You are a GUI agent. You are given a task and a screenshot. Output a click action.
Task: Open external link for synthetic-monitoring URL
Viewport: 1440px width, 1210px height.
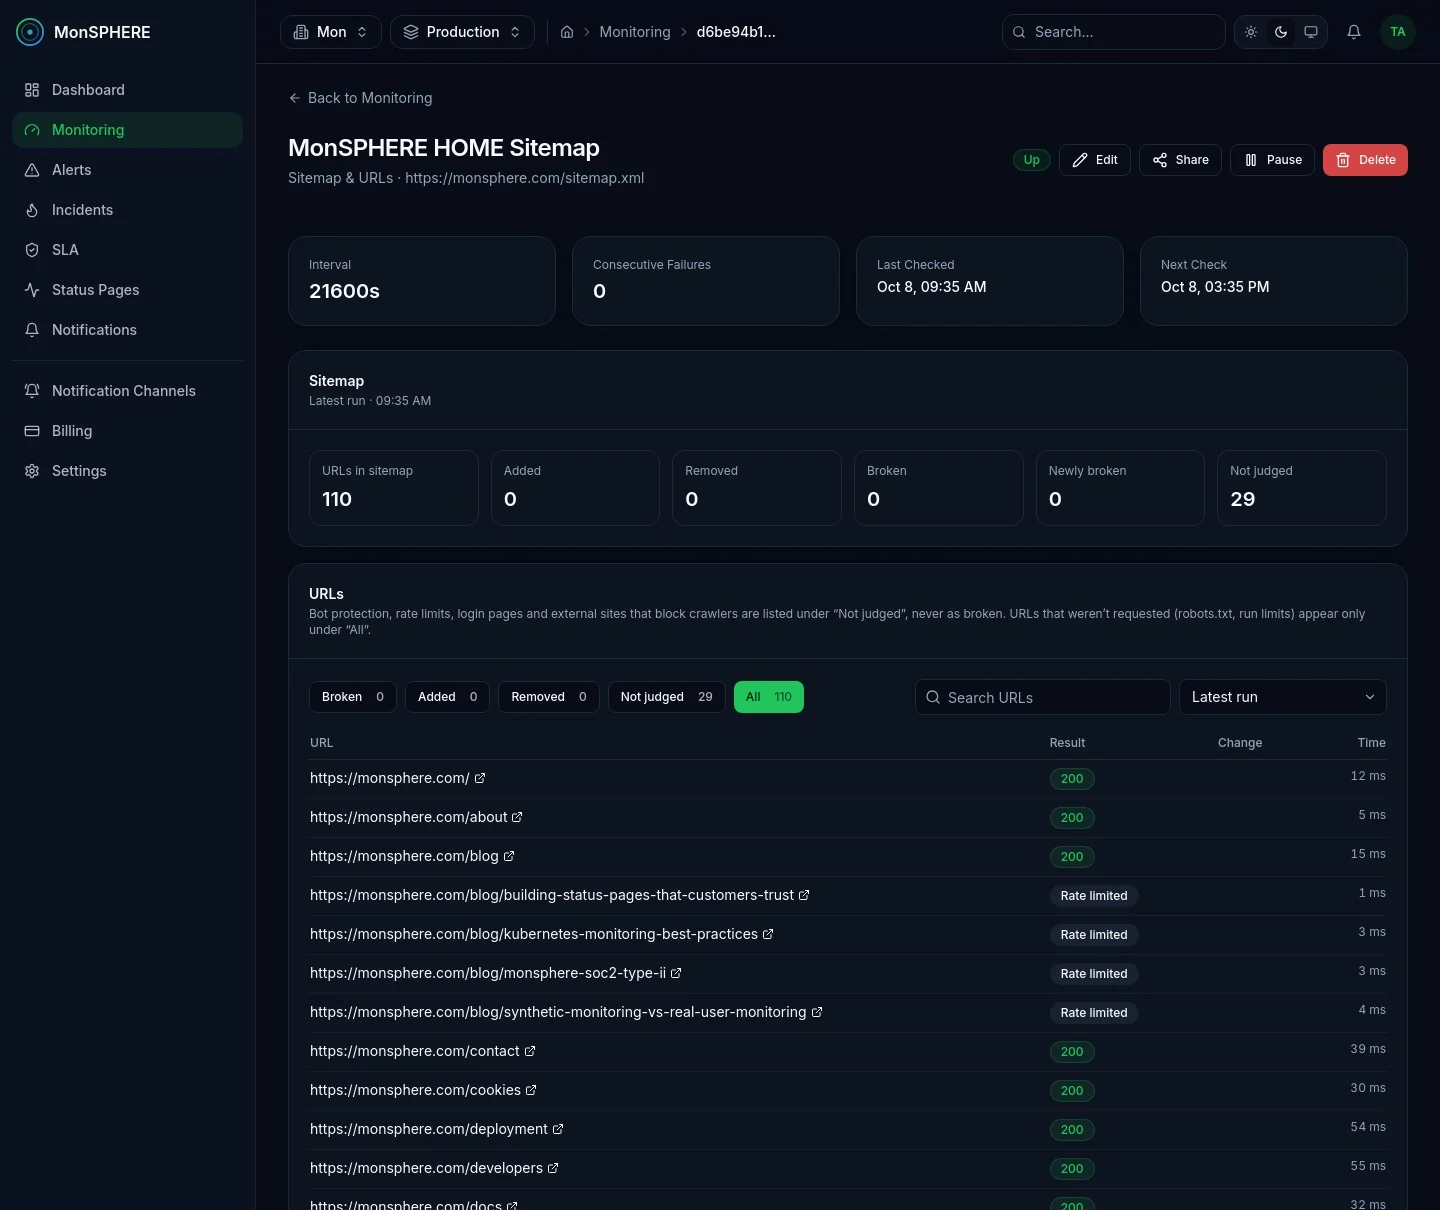coord(817,1012)
